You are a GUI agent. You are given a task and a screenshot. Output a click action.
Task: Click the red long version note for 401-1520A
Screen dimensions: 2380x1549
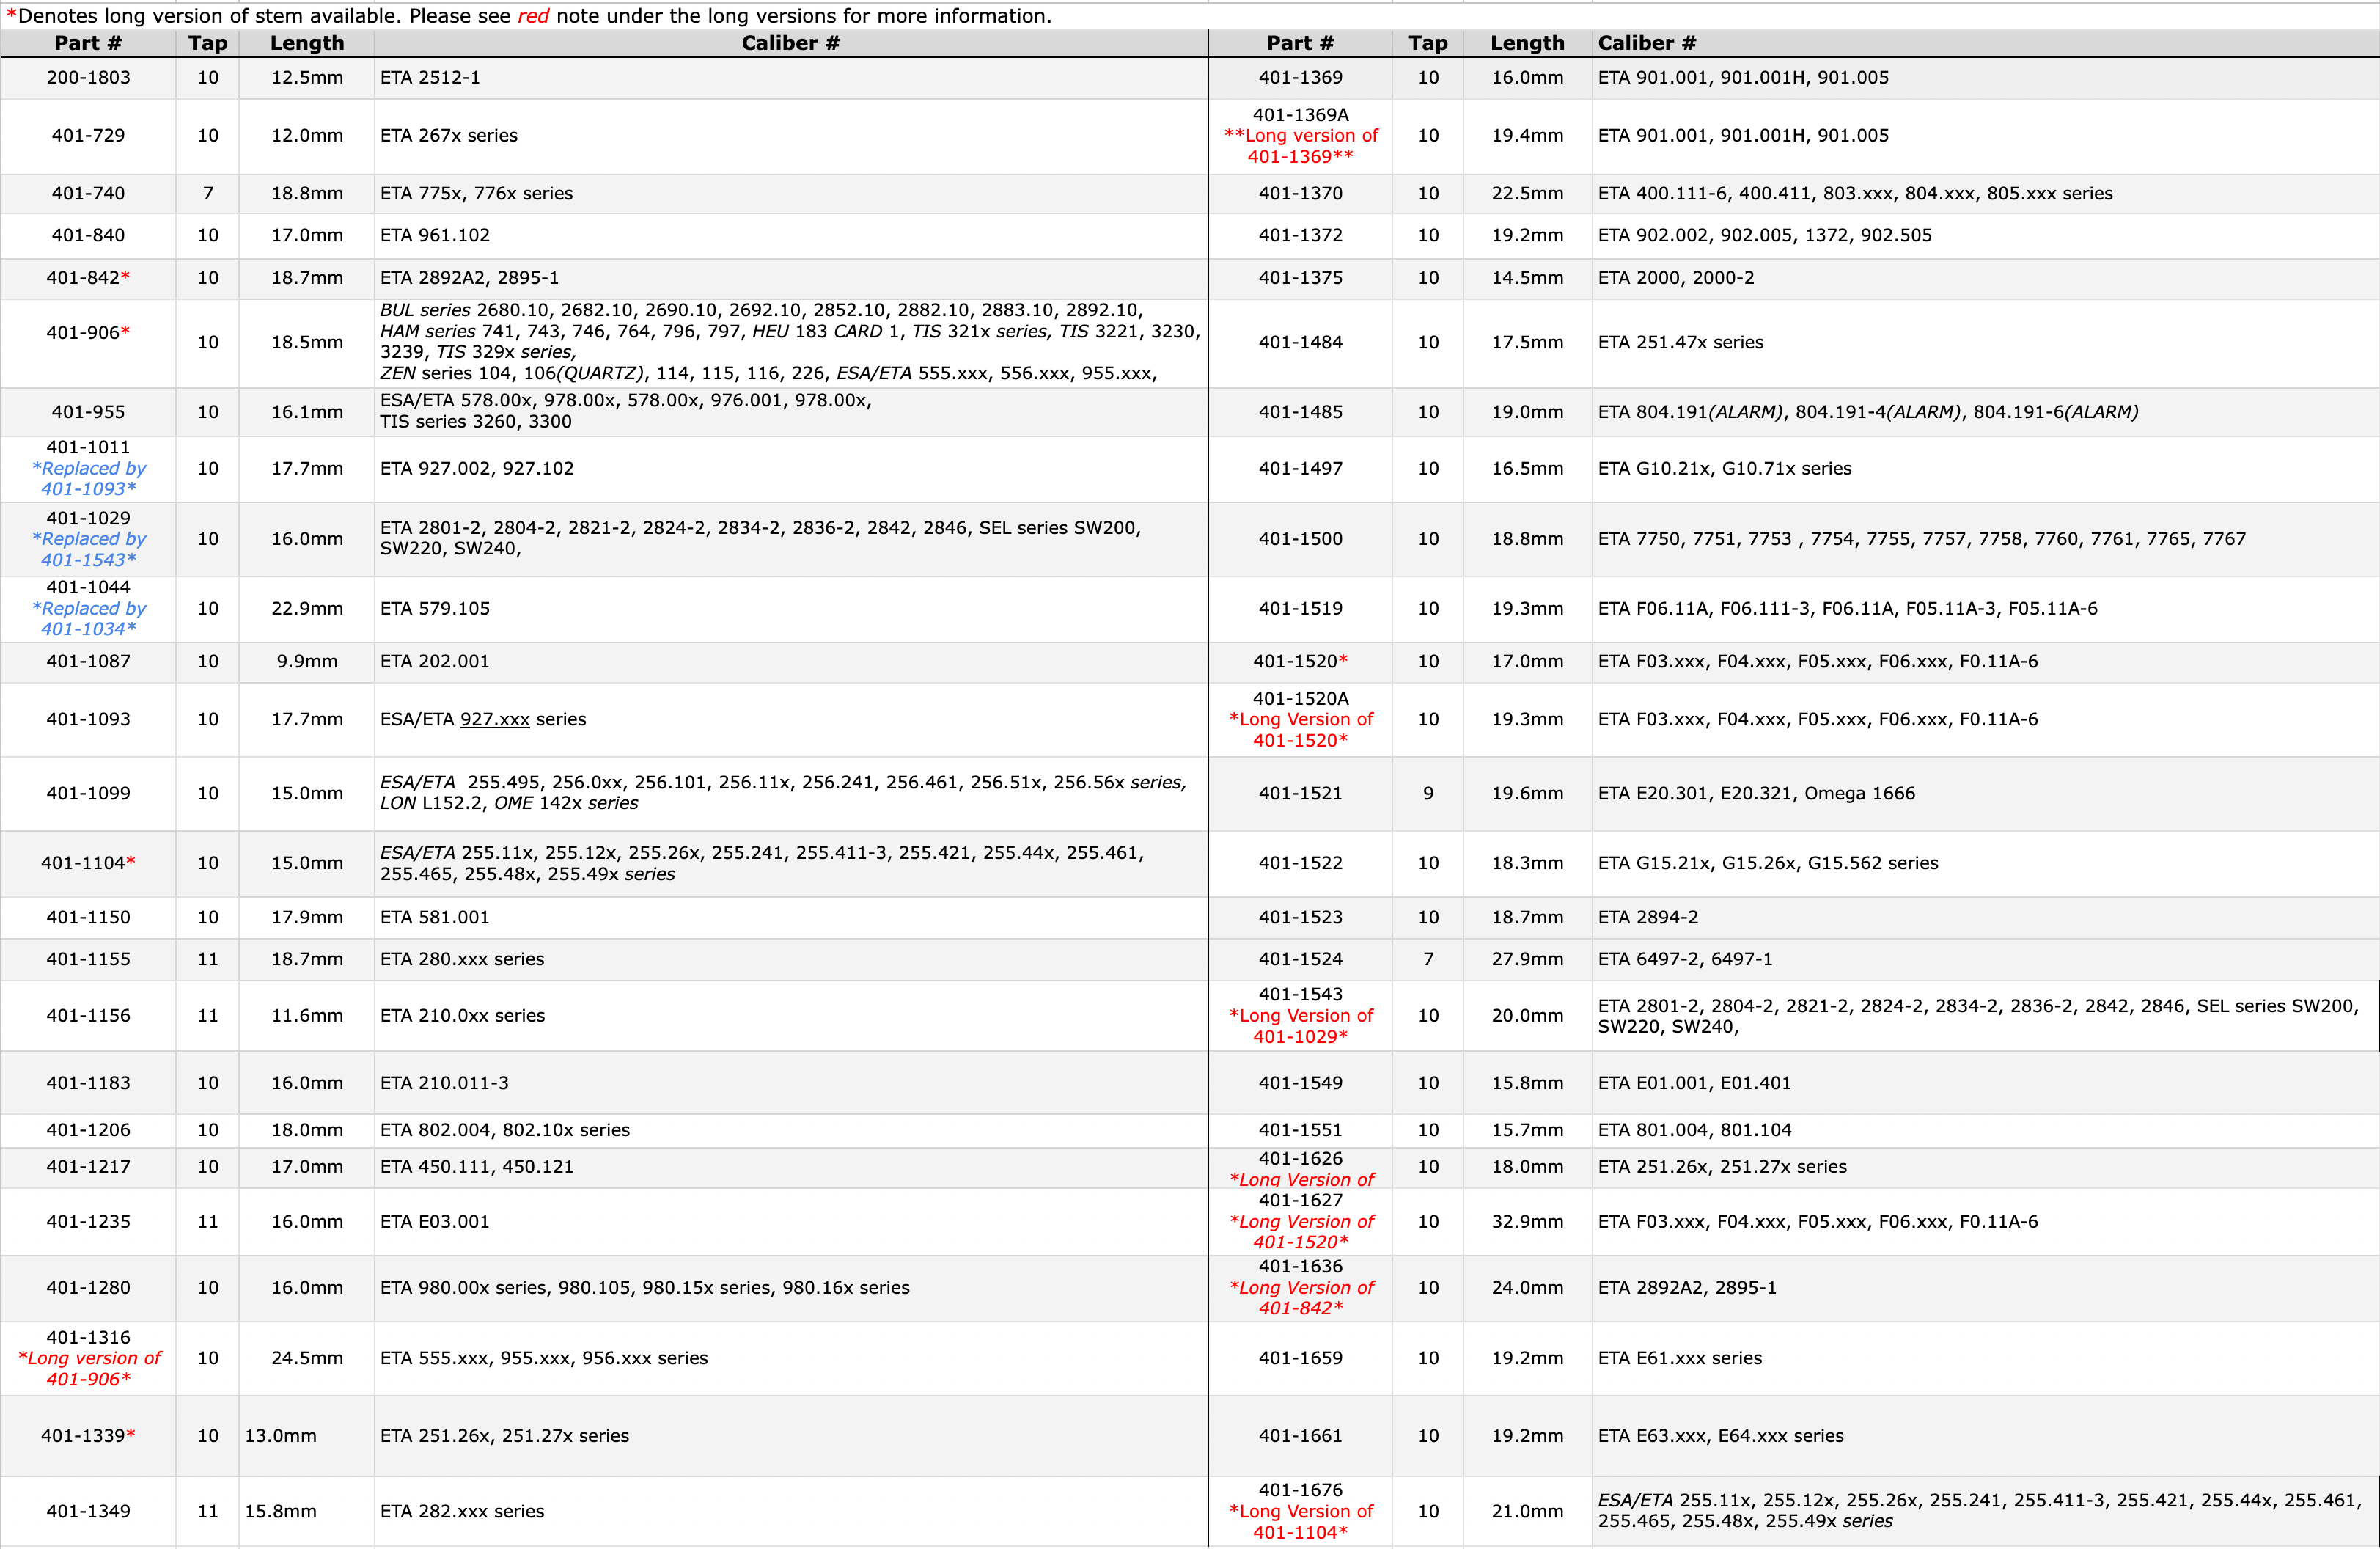tap(1300, 730)
